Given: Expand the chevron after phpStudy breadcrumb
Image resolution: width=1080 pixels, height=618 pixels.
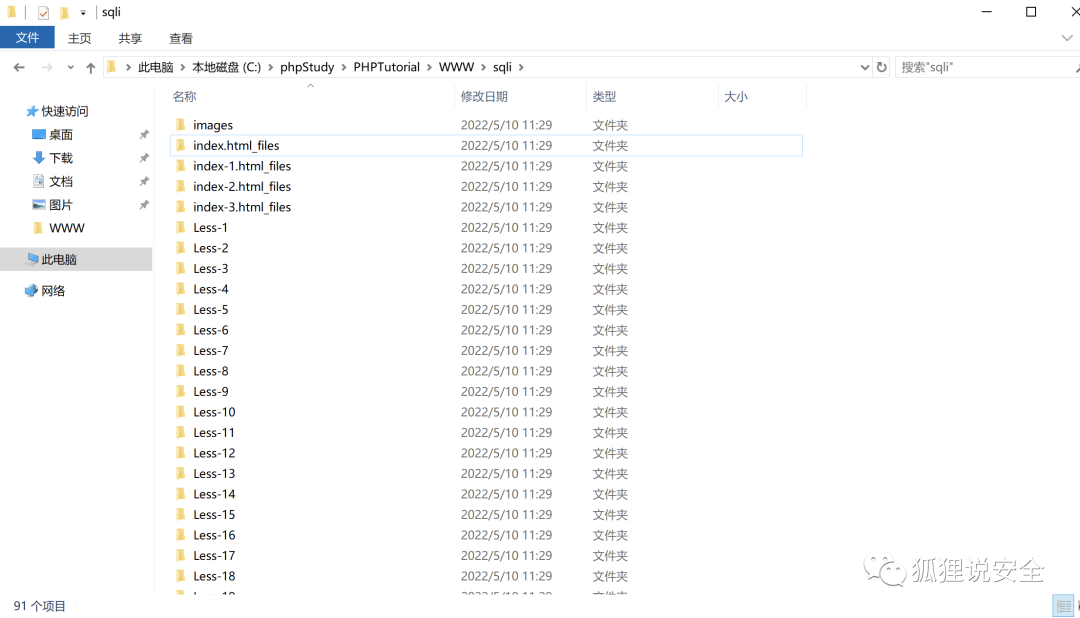Looking at the screenshot, I should [344, 68].
